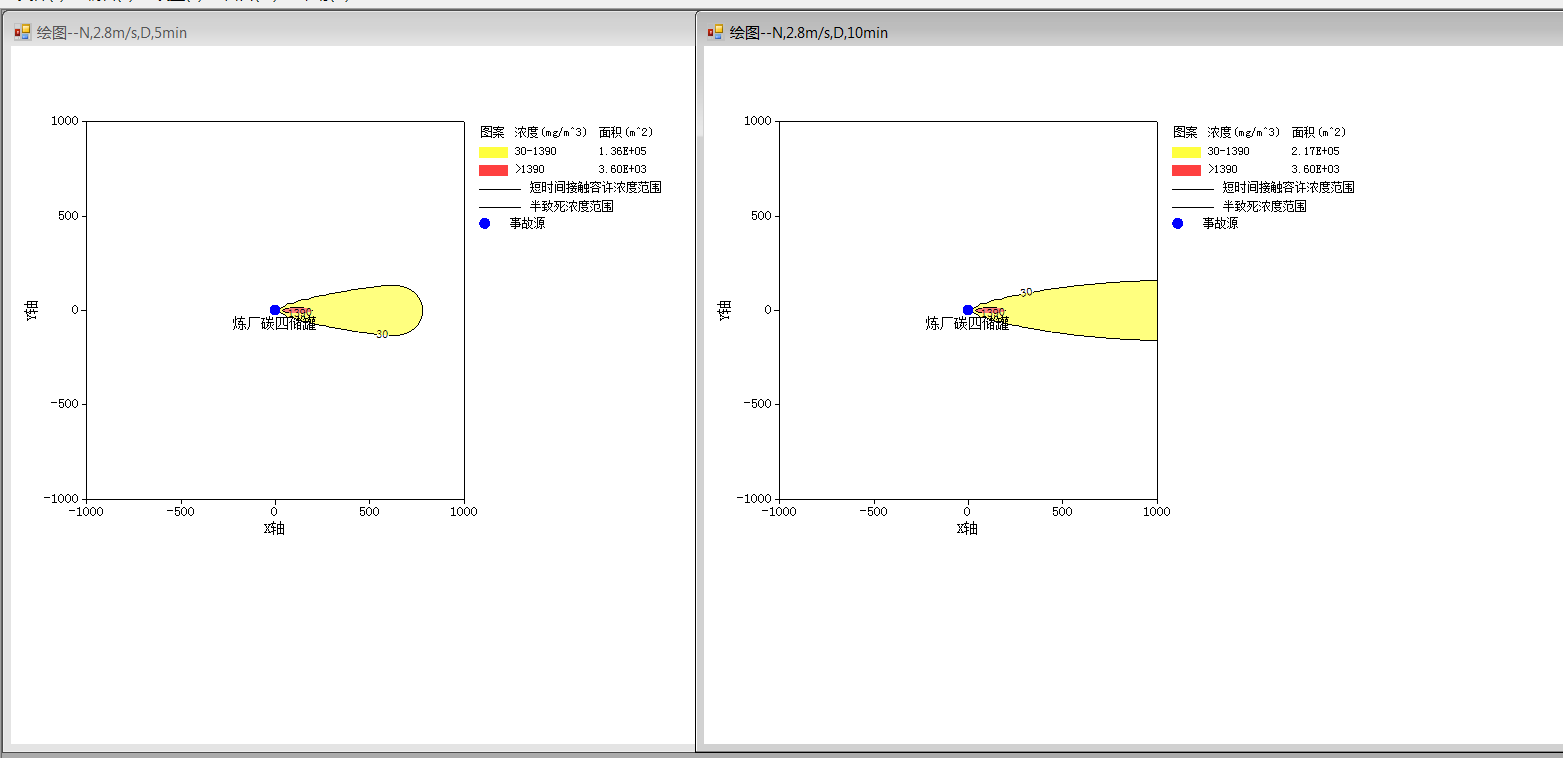
Task: Click 短时间接触容许浓度范围 legend line sample in 5min window
Action: [500, 189]
